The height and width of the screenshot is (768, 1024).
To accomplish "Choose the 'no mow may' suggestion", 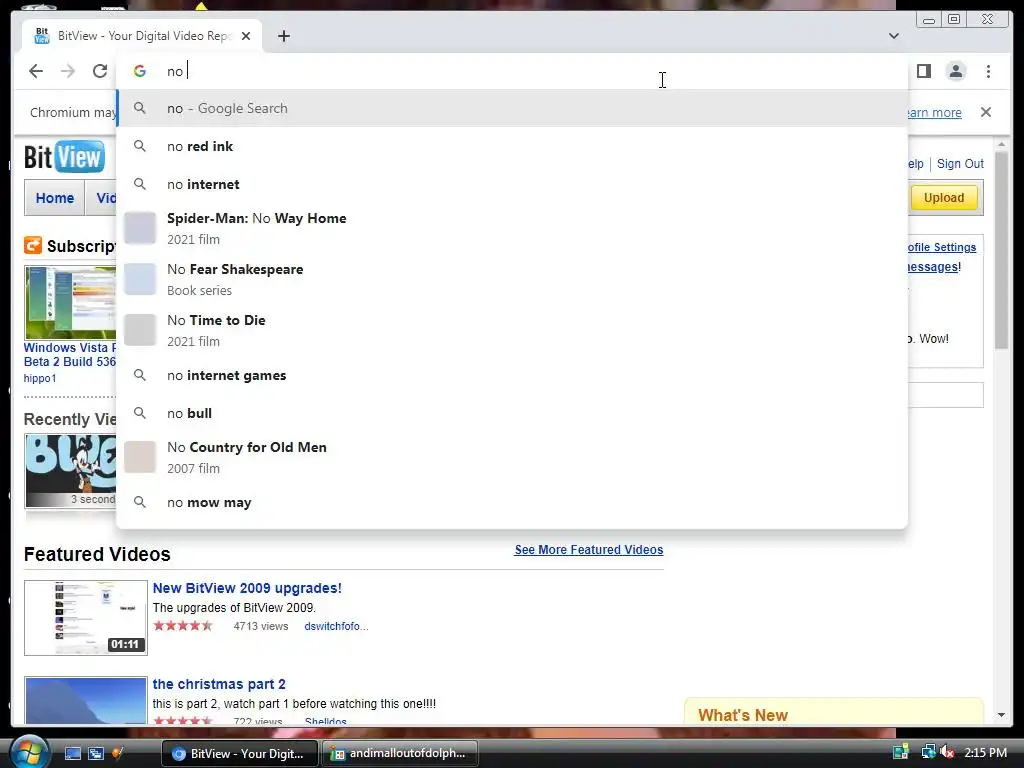I will (x=512, y=502).
